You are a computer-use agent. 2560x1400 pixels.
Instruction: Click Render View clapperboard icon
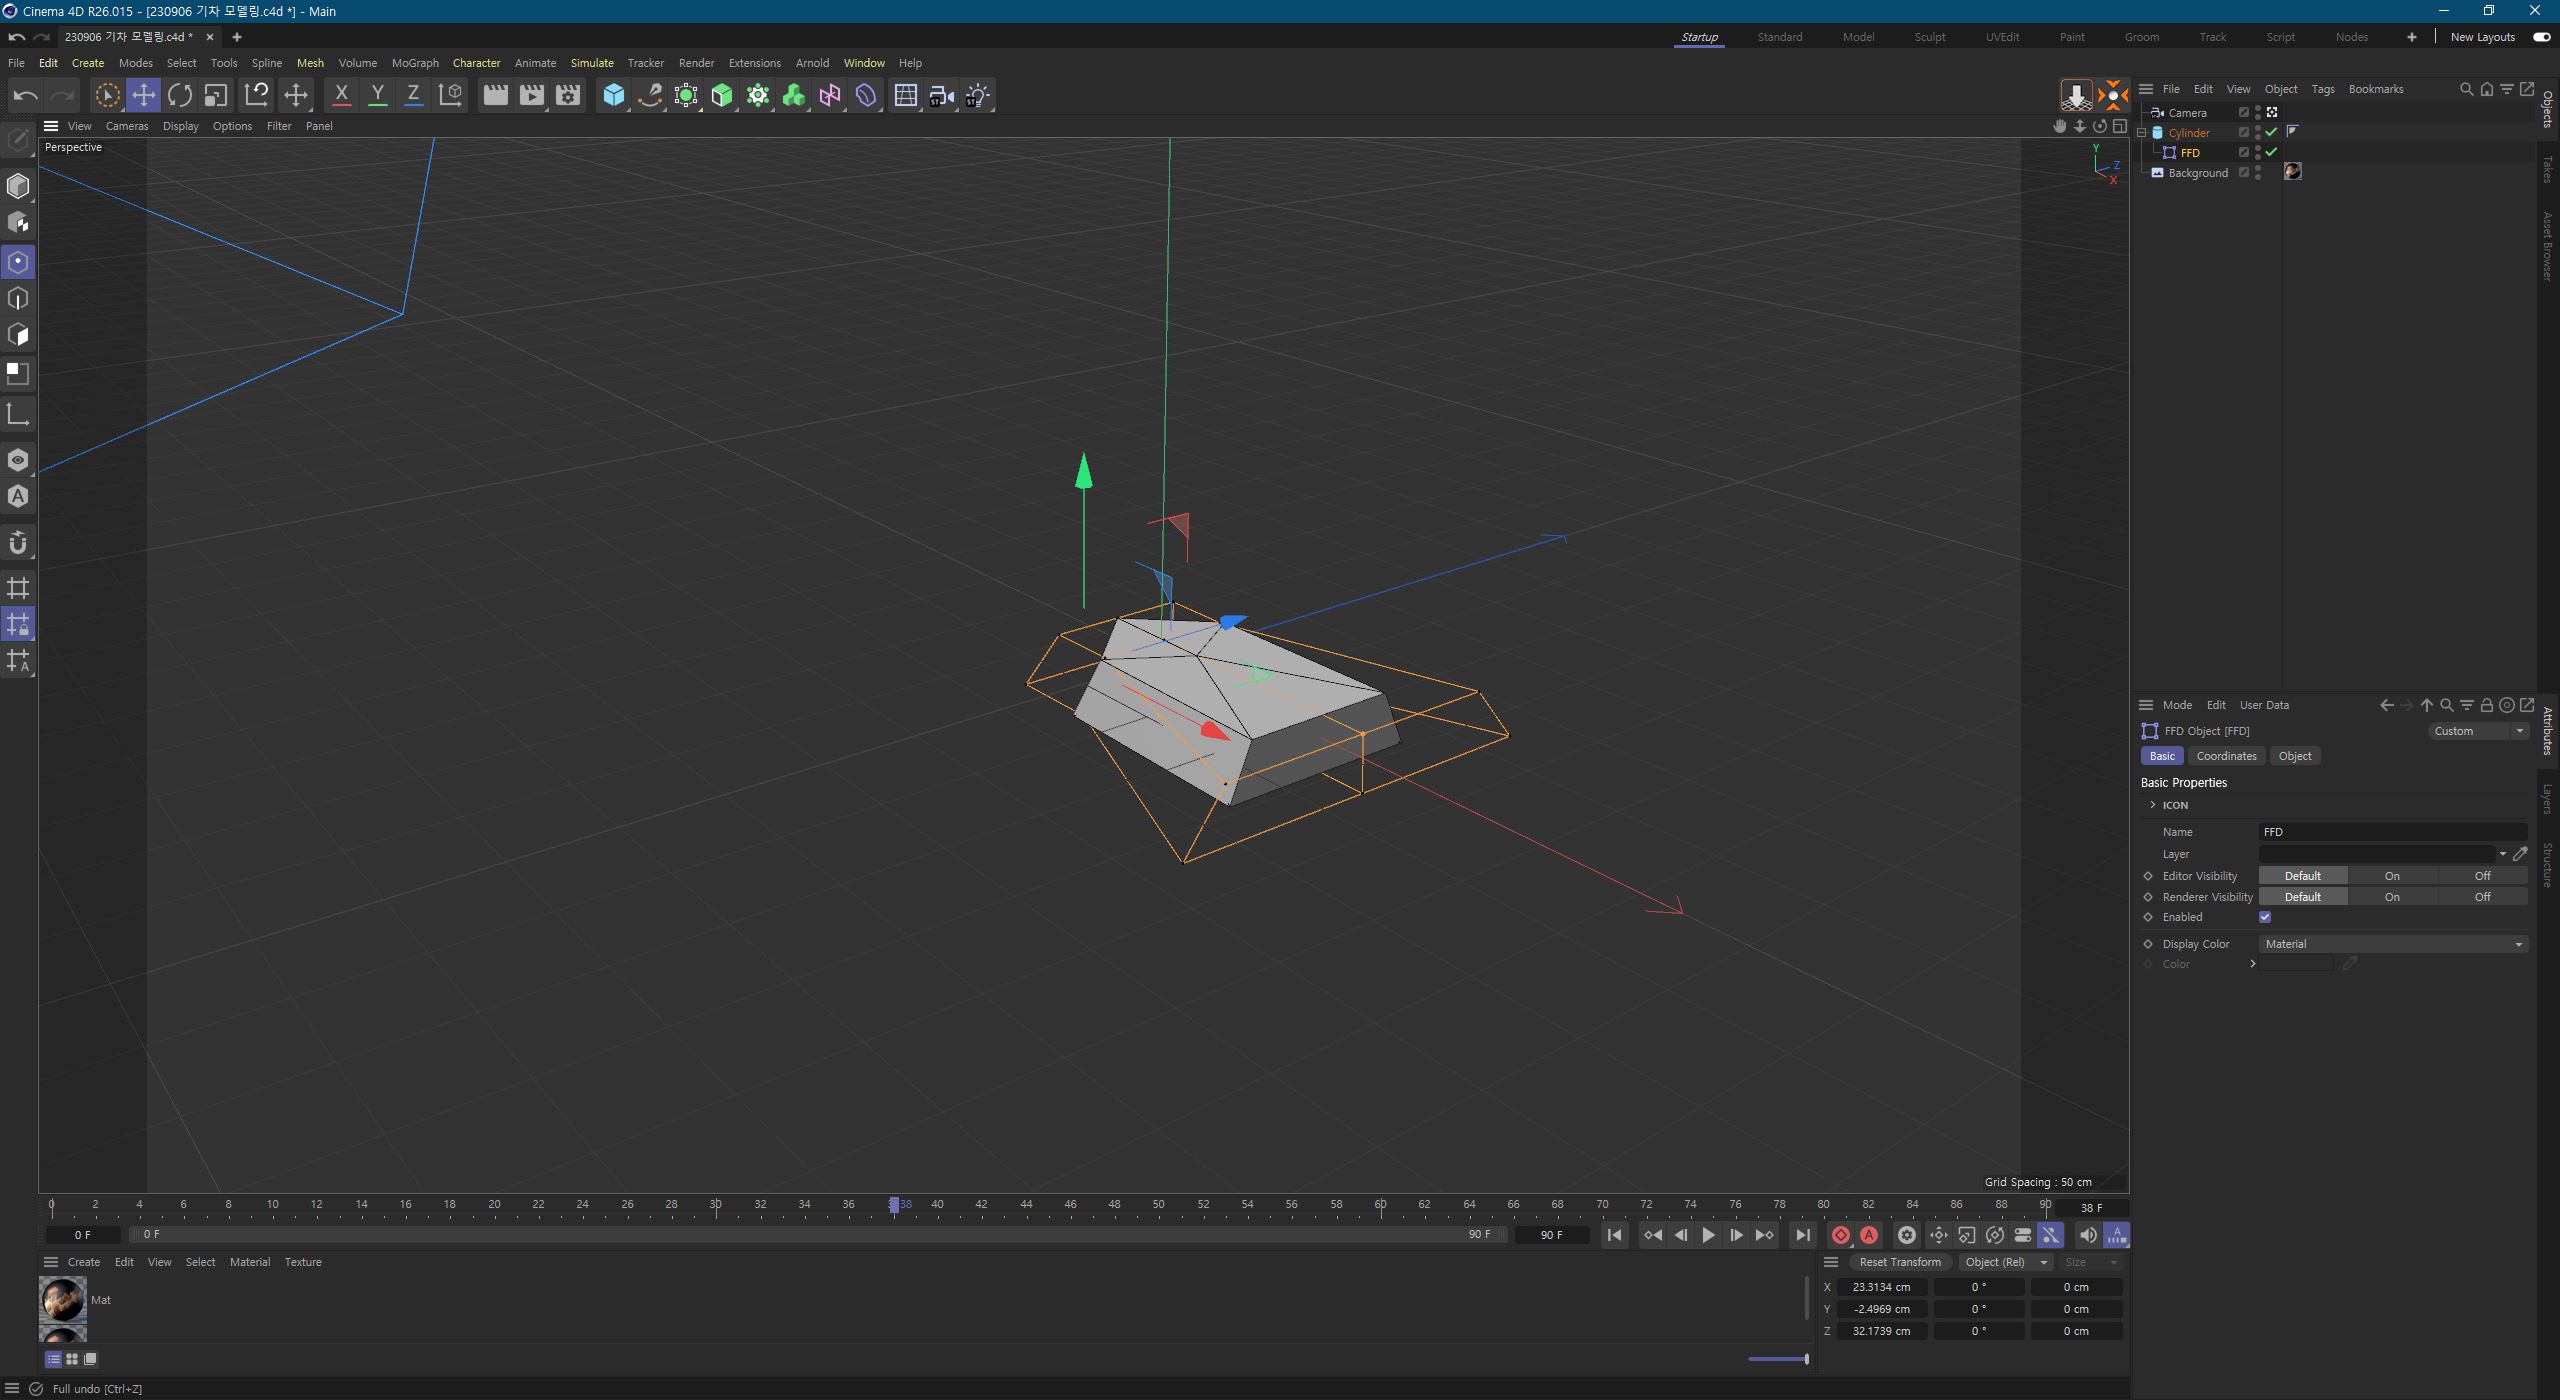click(x=495, y=95)
